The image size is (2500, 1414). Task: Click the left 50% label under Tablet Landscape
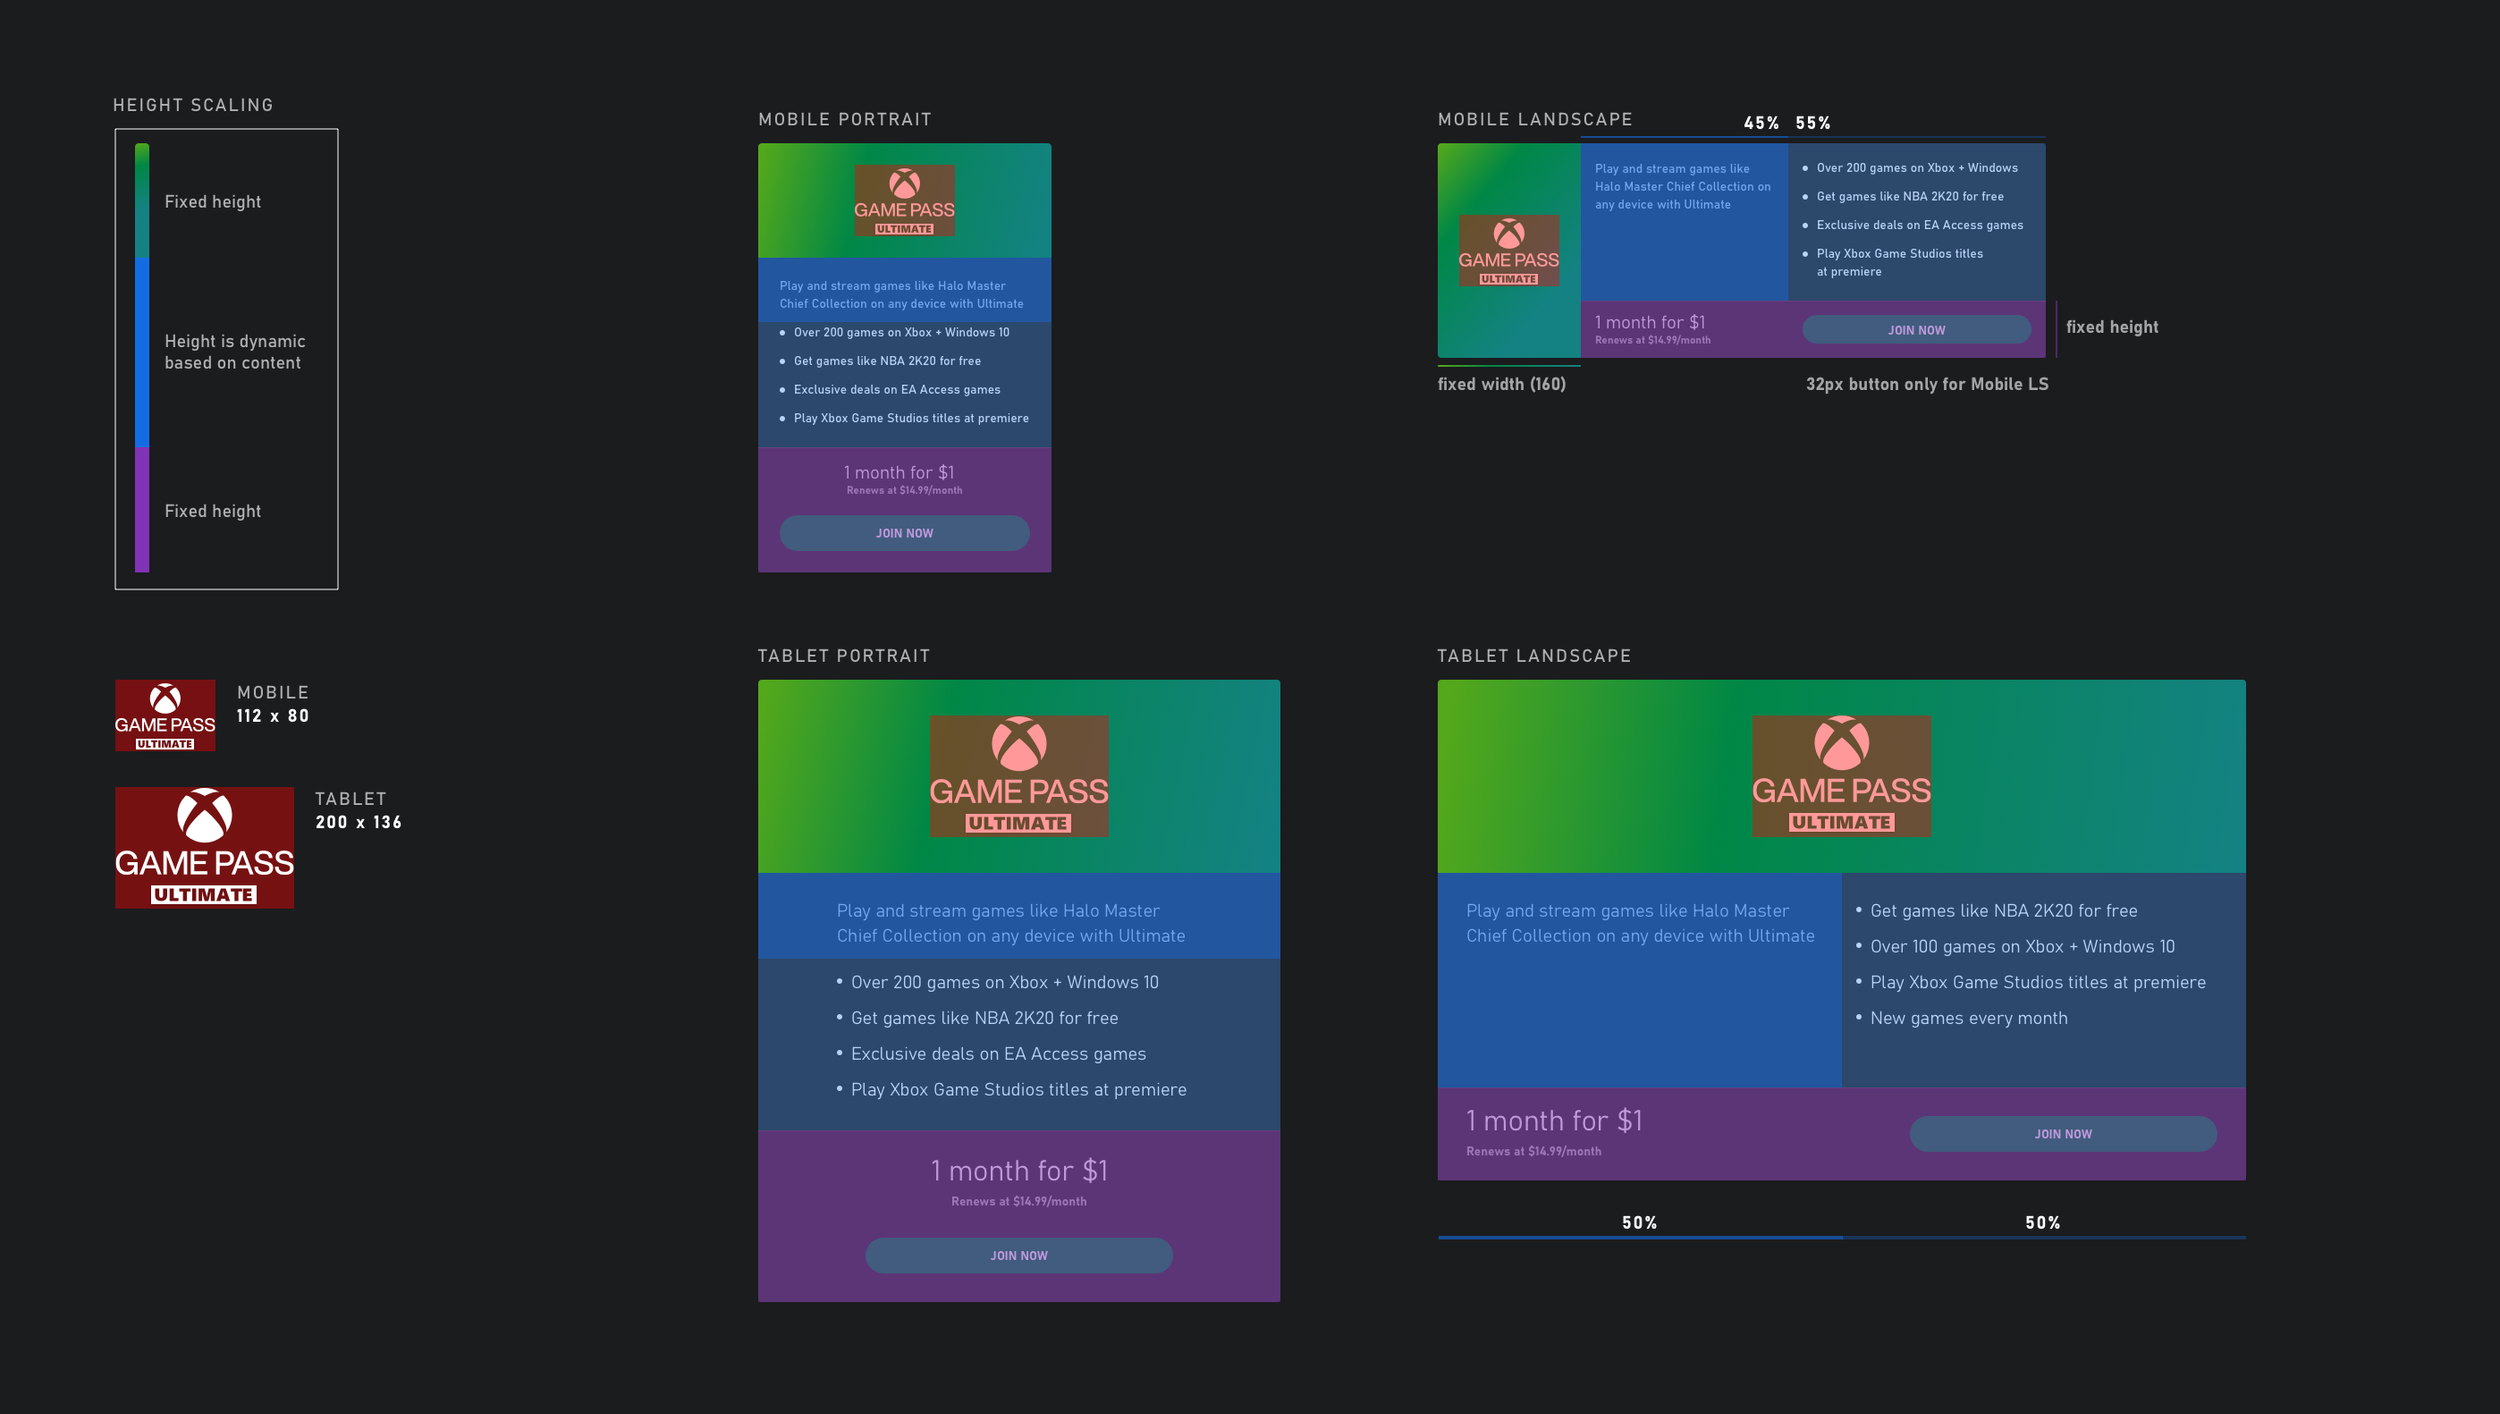pyautogui.click(x=1639, y=1223)
